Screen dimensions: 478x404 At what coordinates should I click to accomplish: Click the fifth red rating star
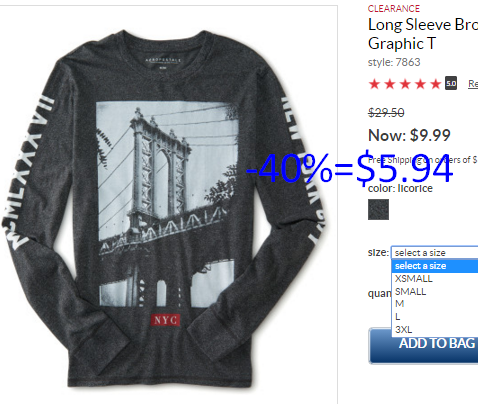(436, 84)
